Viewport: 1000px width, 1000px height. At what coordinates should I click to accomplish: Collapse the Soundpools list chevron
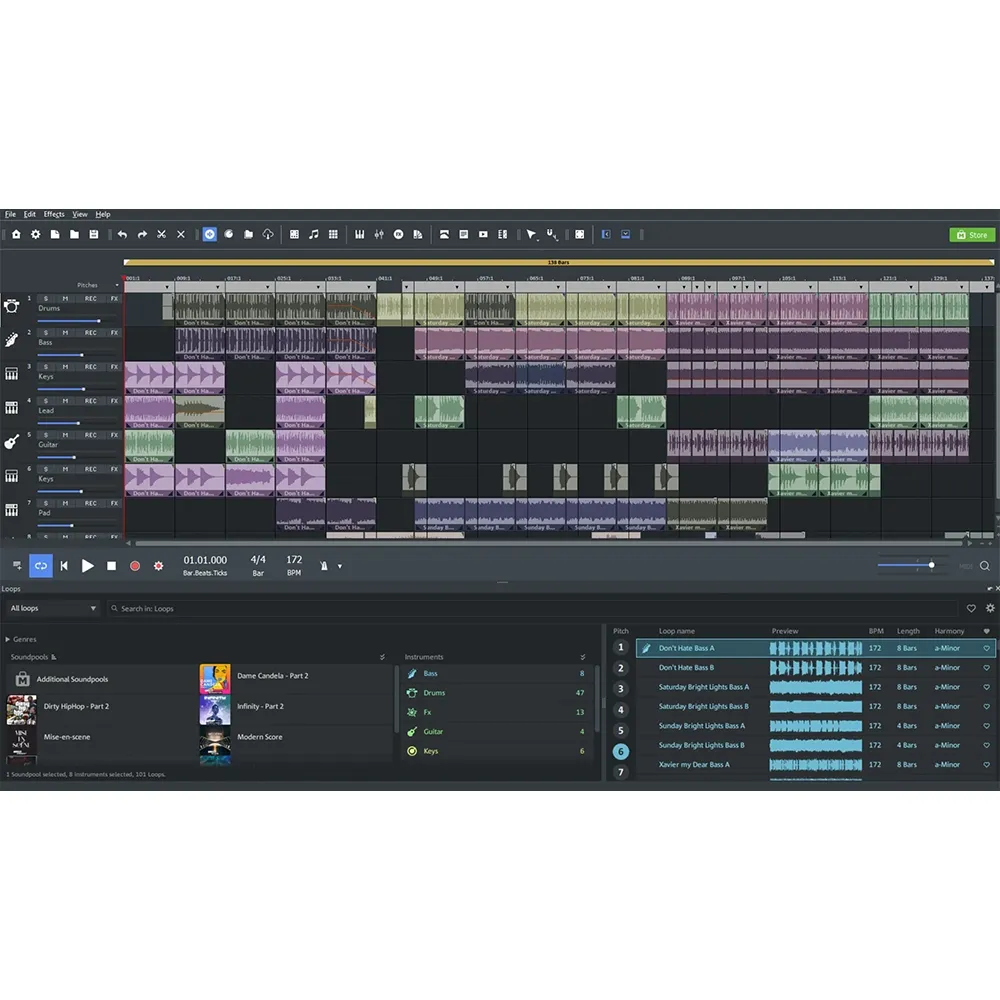tap(382, 657)
